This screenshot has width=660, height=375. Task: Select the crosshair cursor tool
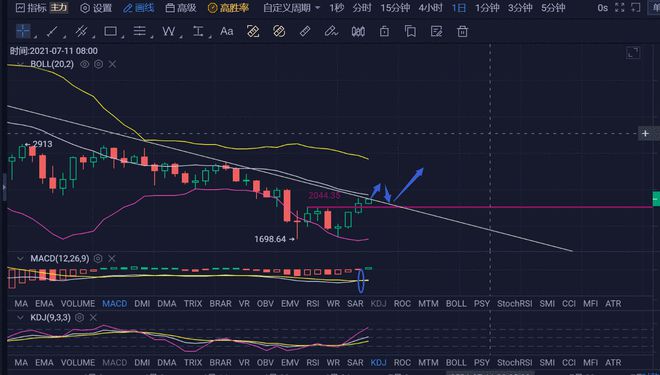pyautogui.click(x=23, y=31)
